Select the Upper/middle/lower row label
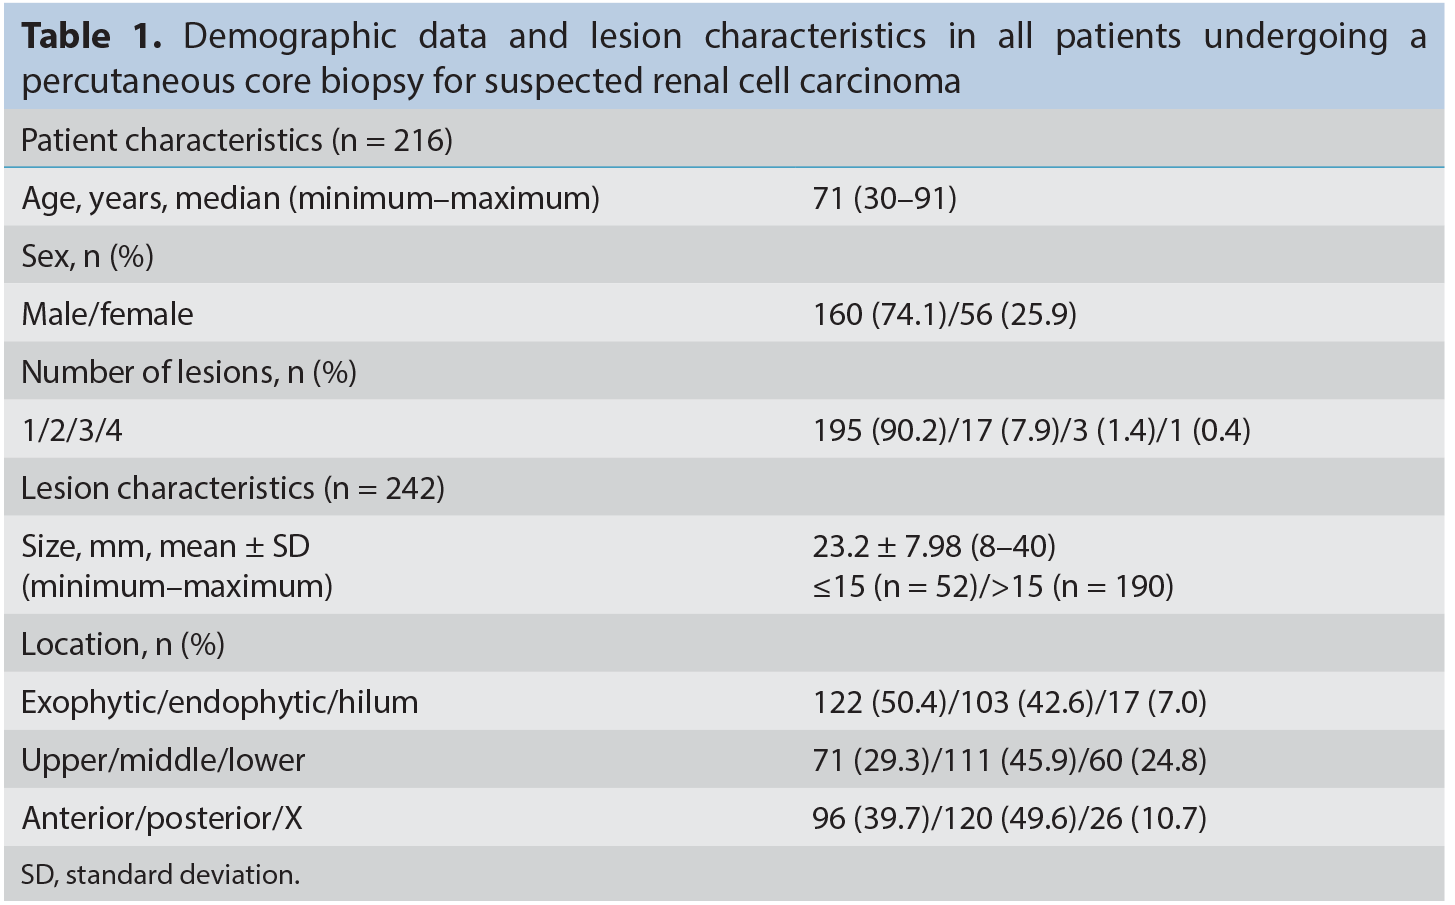 (163, 760)
